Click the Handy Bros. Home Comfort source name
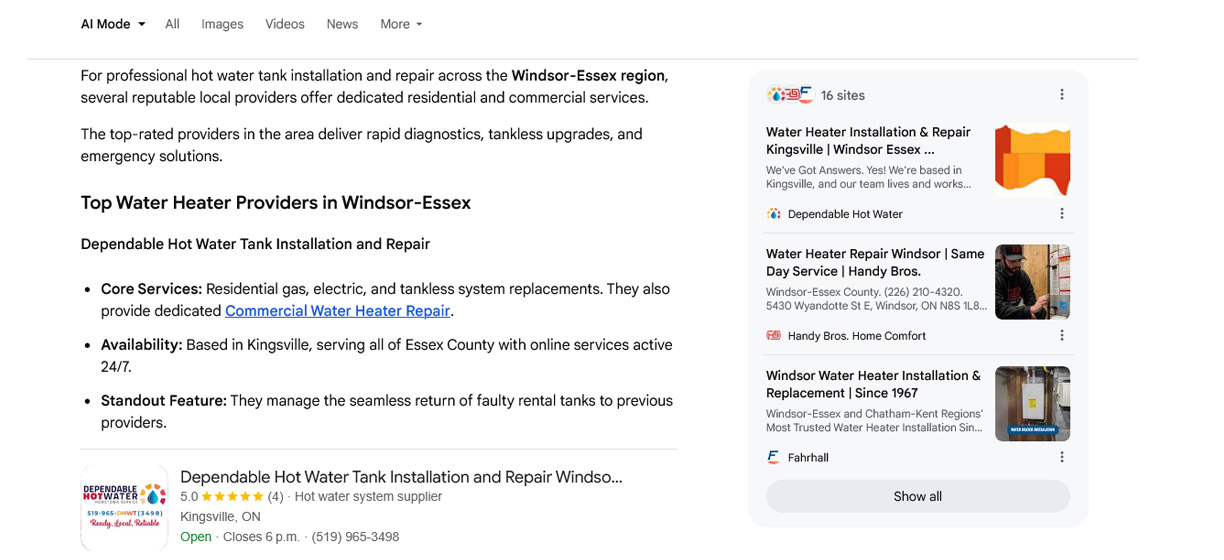Viewport: 1224px width, 560px height. 857,336
